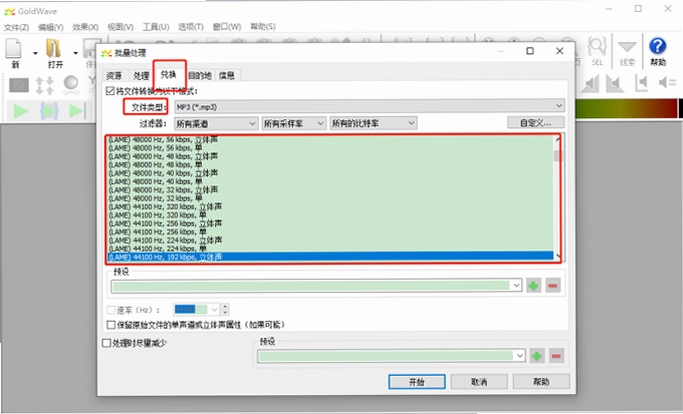Toggle the 处理时尽量减少 checkbox
Viewport: 683px width, 414px height.
click(106, 343)
